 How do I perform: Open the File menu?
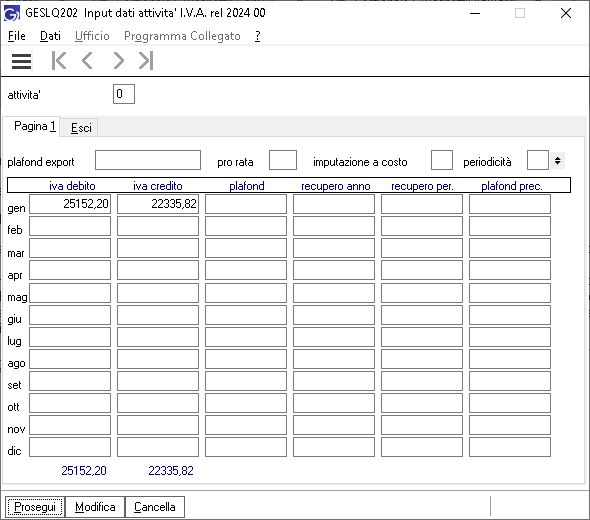(x=17, y=36)
